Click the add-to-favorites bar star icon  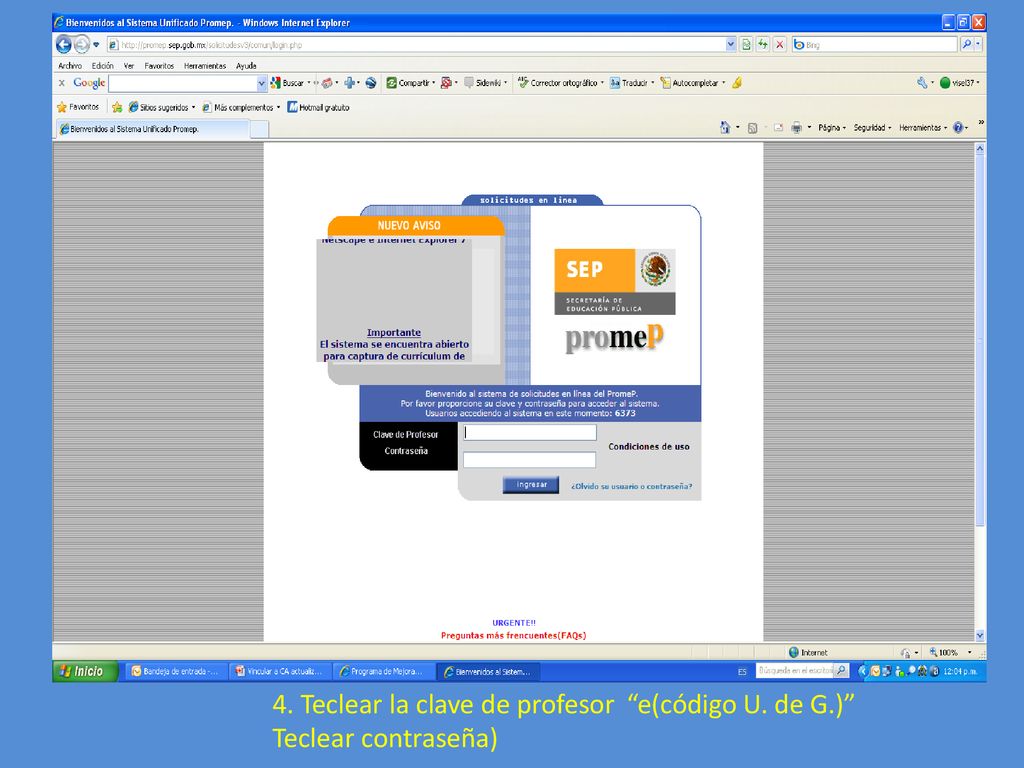click(x=117, y=107)
